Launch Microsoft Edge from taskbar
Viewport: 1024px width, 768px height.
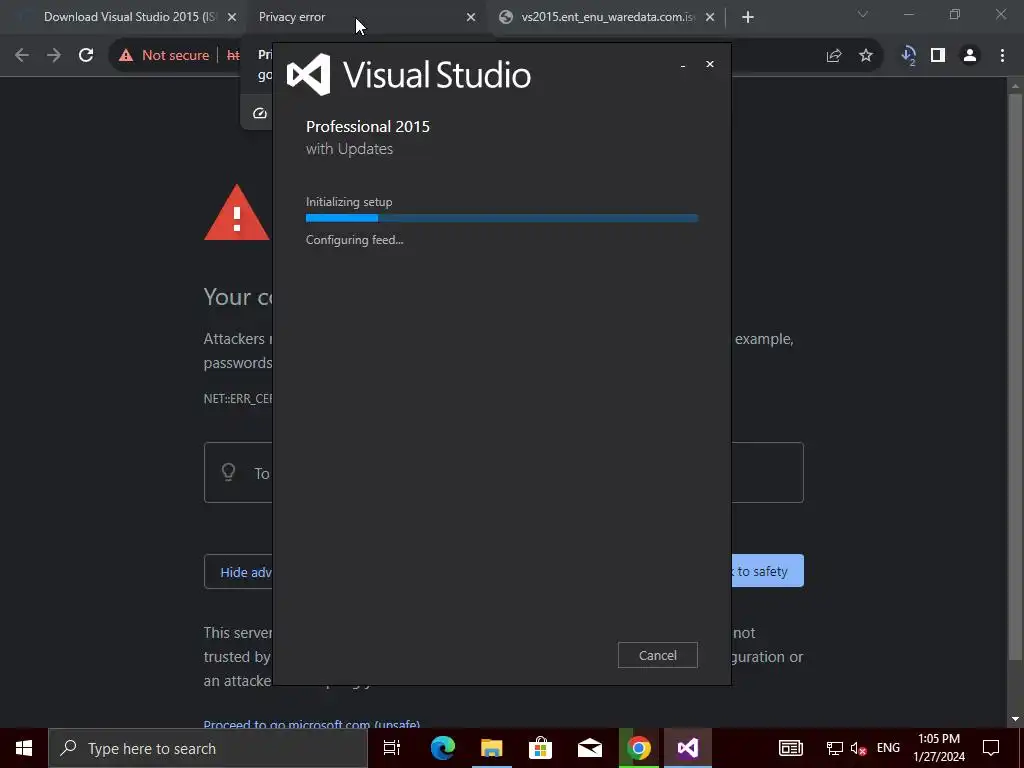pos(442,748)
